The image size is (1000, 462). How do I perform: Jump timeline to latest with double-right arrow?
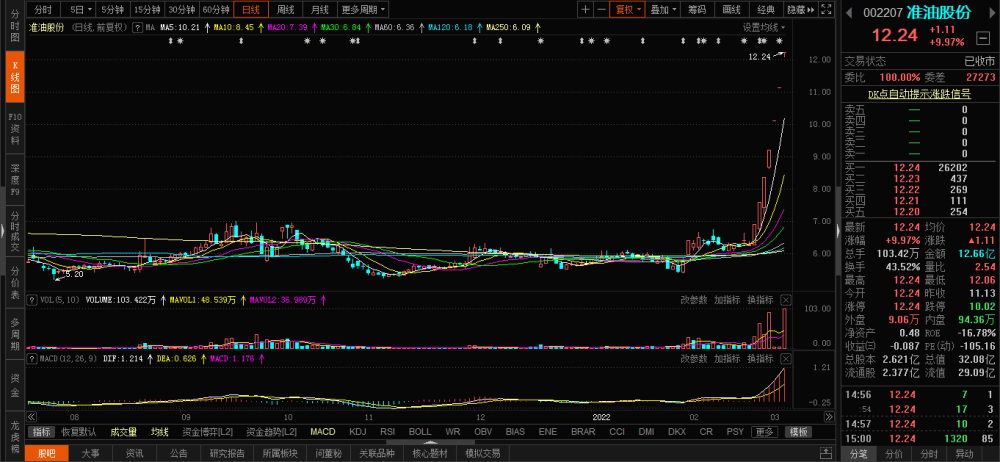(829, 417)
